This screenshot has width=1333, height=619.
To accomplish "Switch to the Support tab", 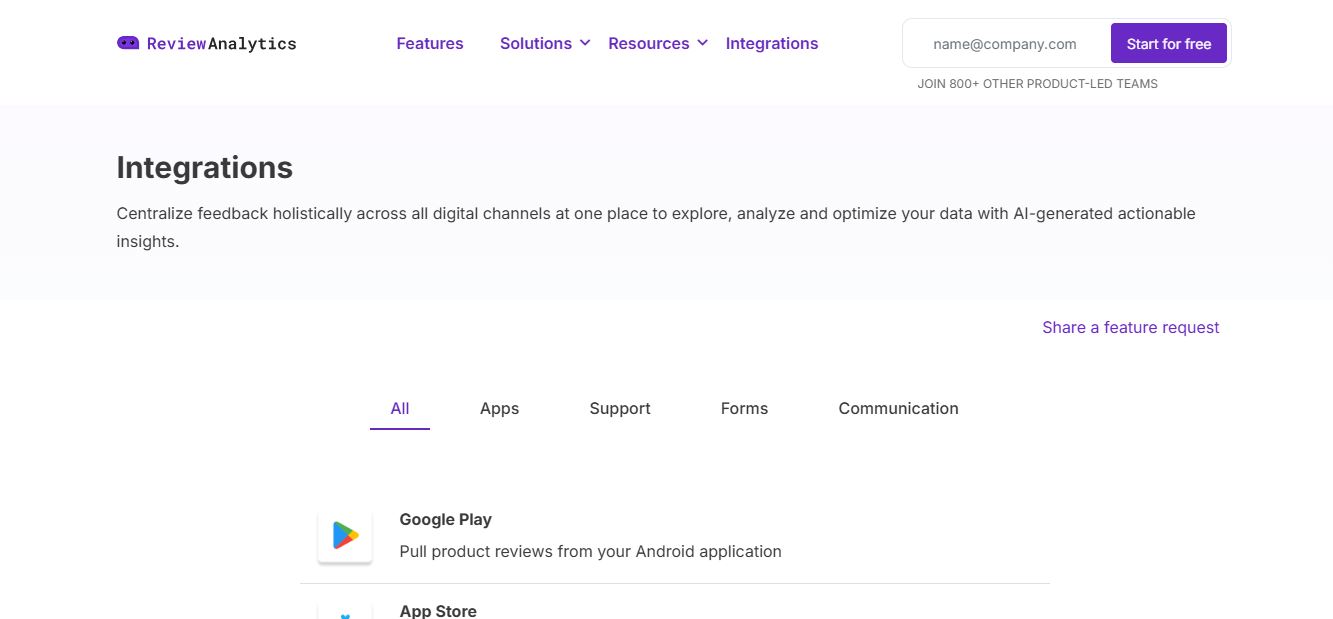I will point(620,408).
